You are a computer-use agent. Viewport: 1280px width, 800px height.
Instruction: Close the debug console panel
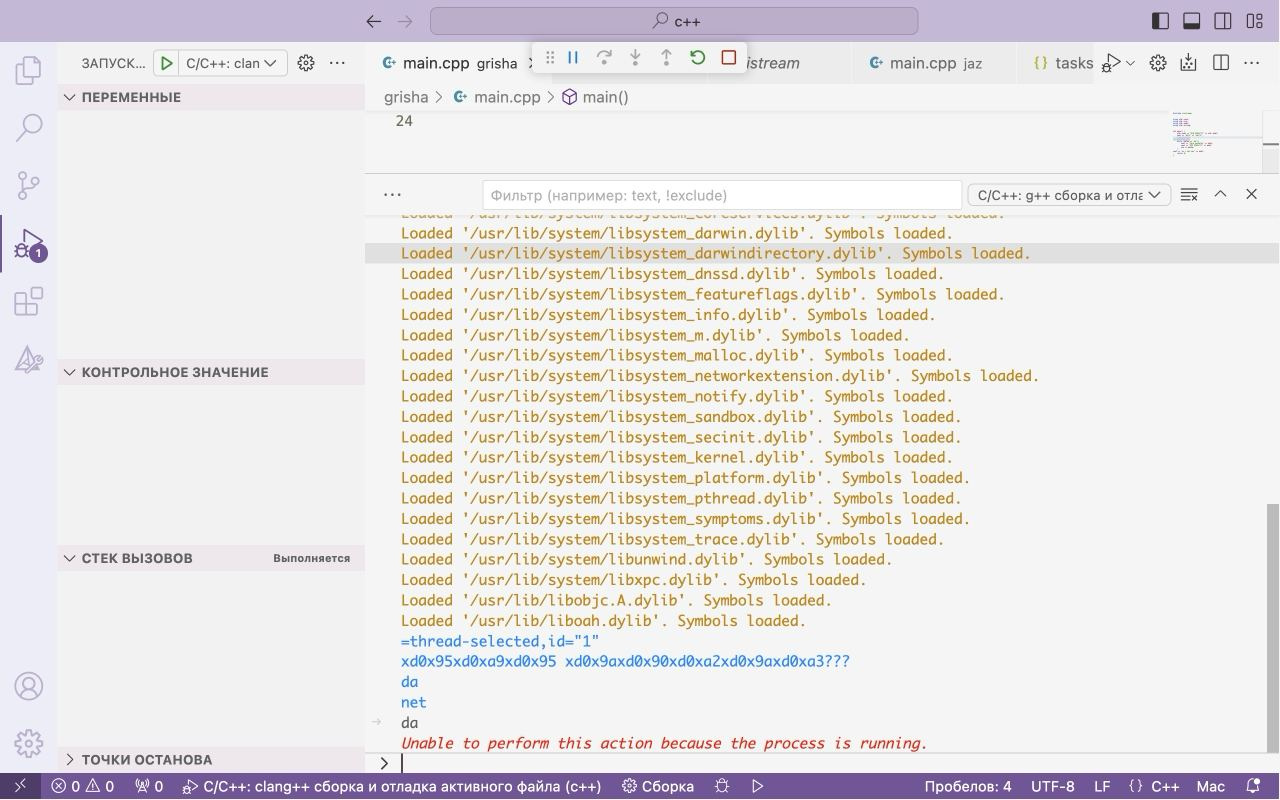1251,194
